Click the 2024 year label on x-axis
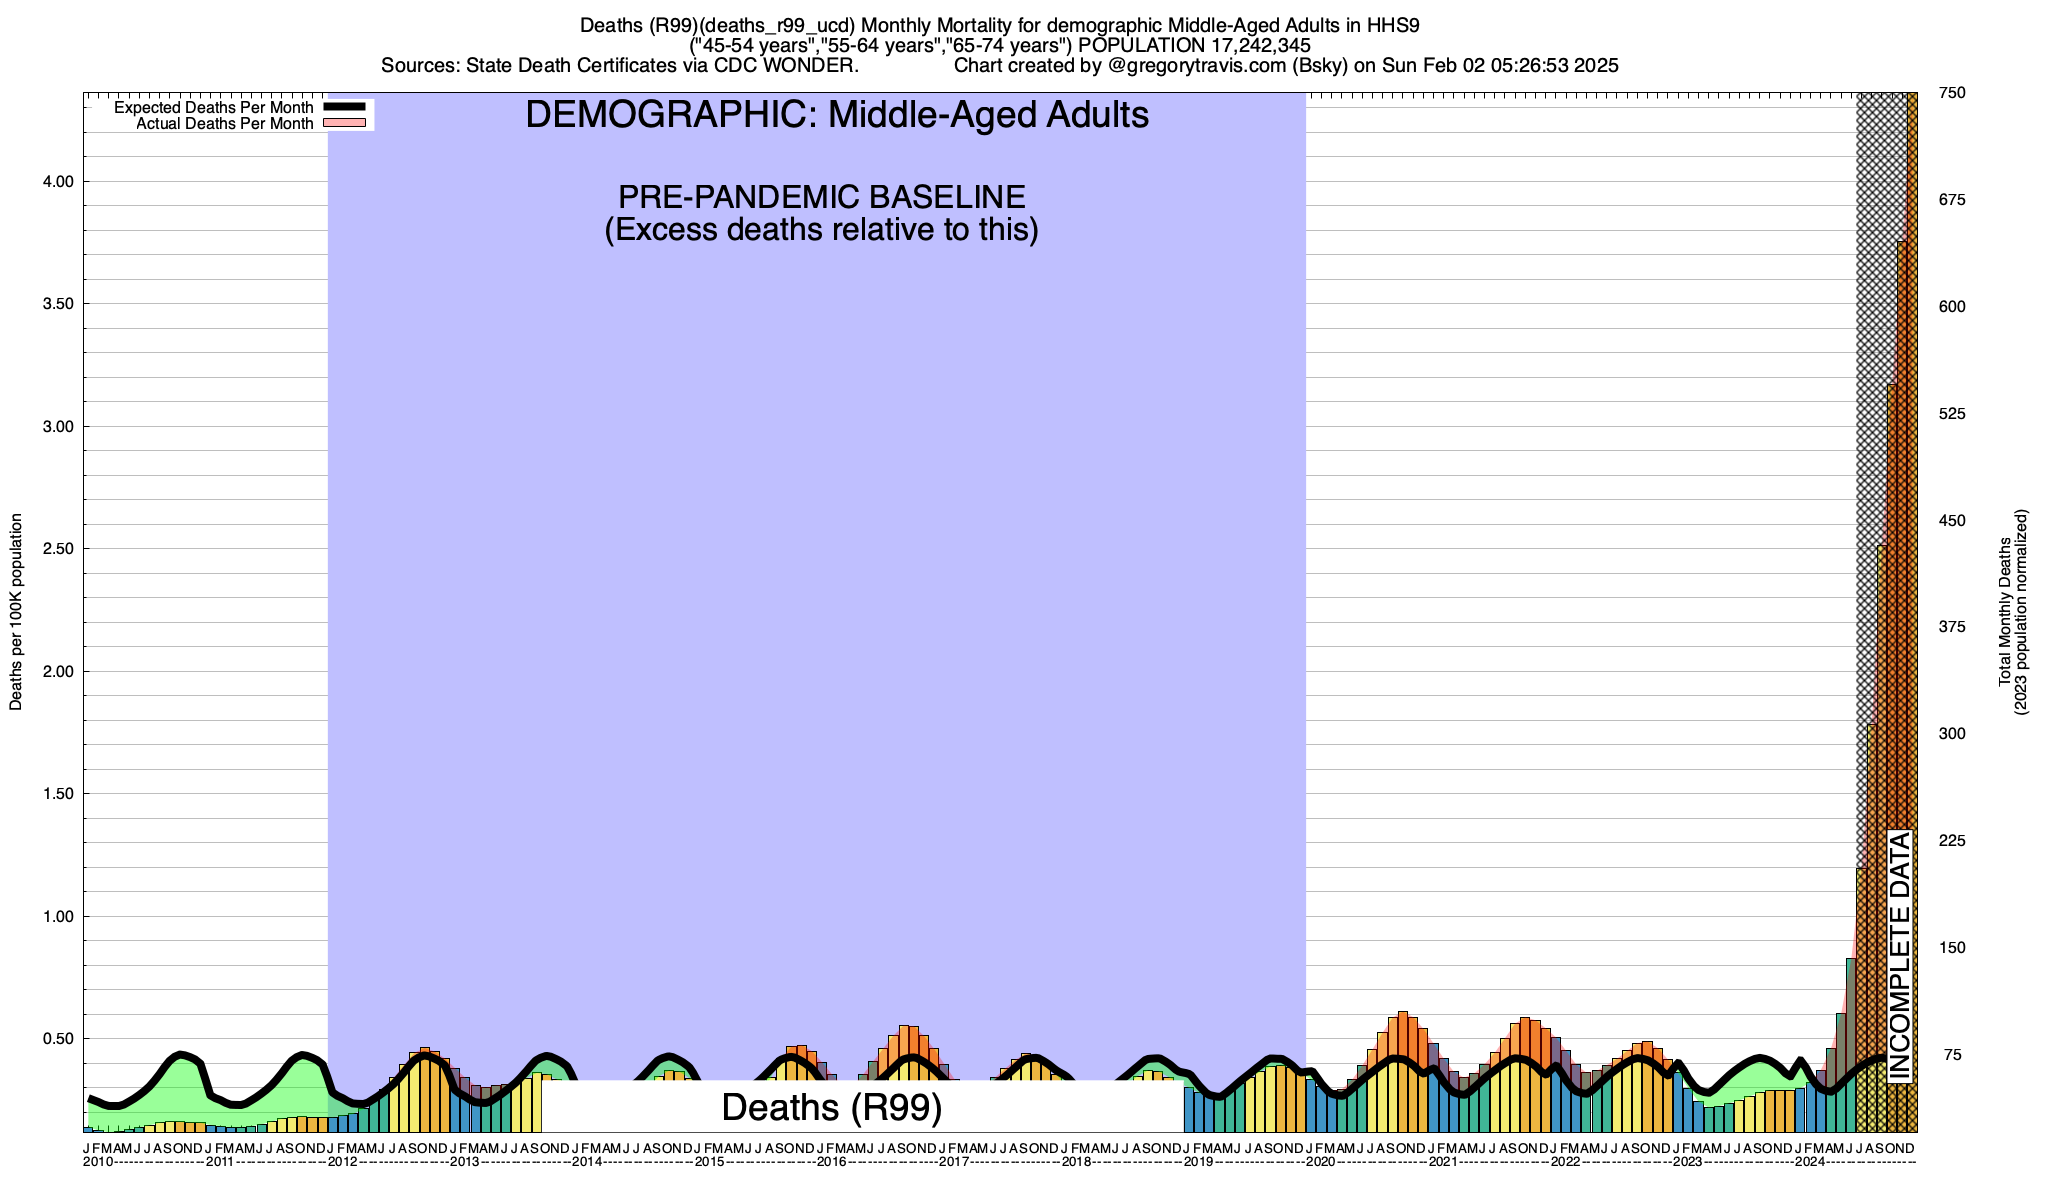The image size is (2048, 1200). click(x=1810, y=1162)
